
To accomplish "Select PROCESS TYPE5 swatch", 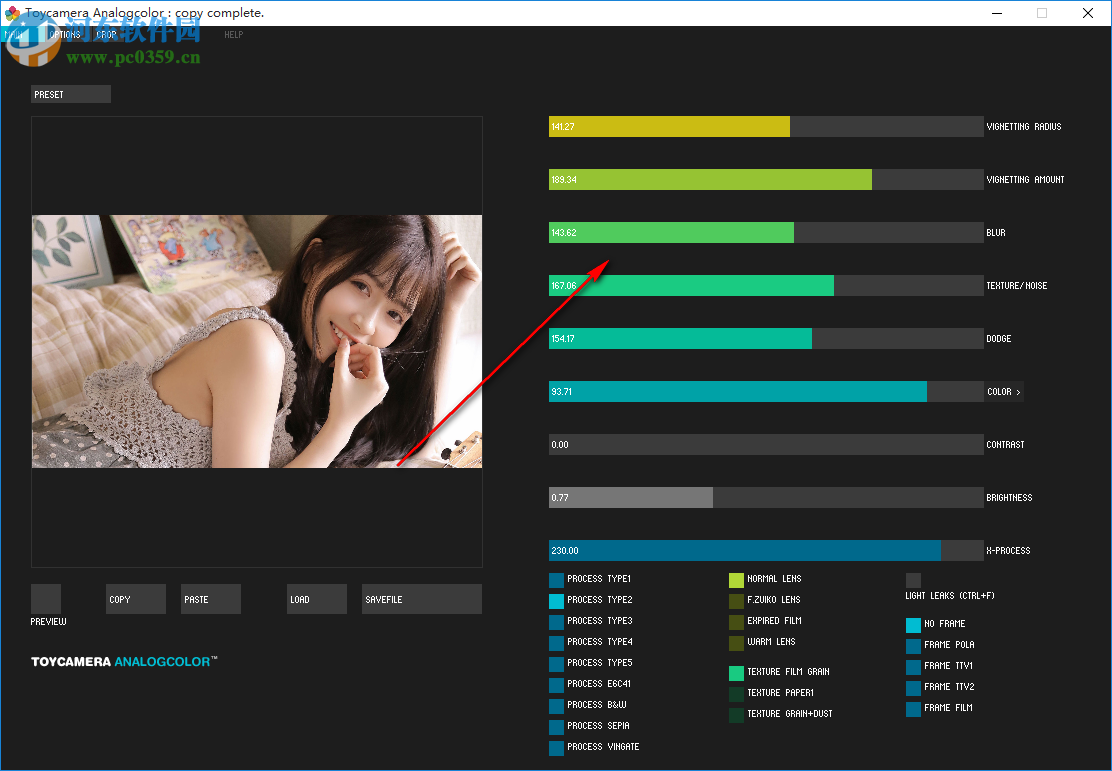I will [x=557, y=665].
